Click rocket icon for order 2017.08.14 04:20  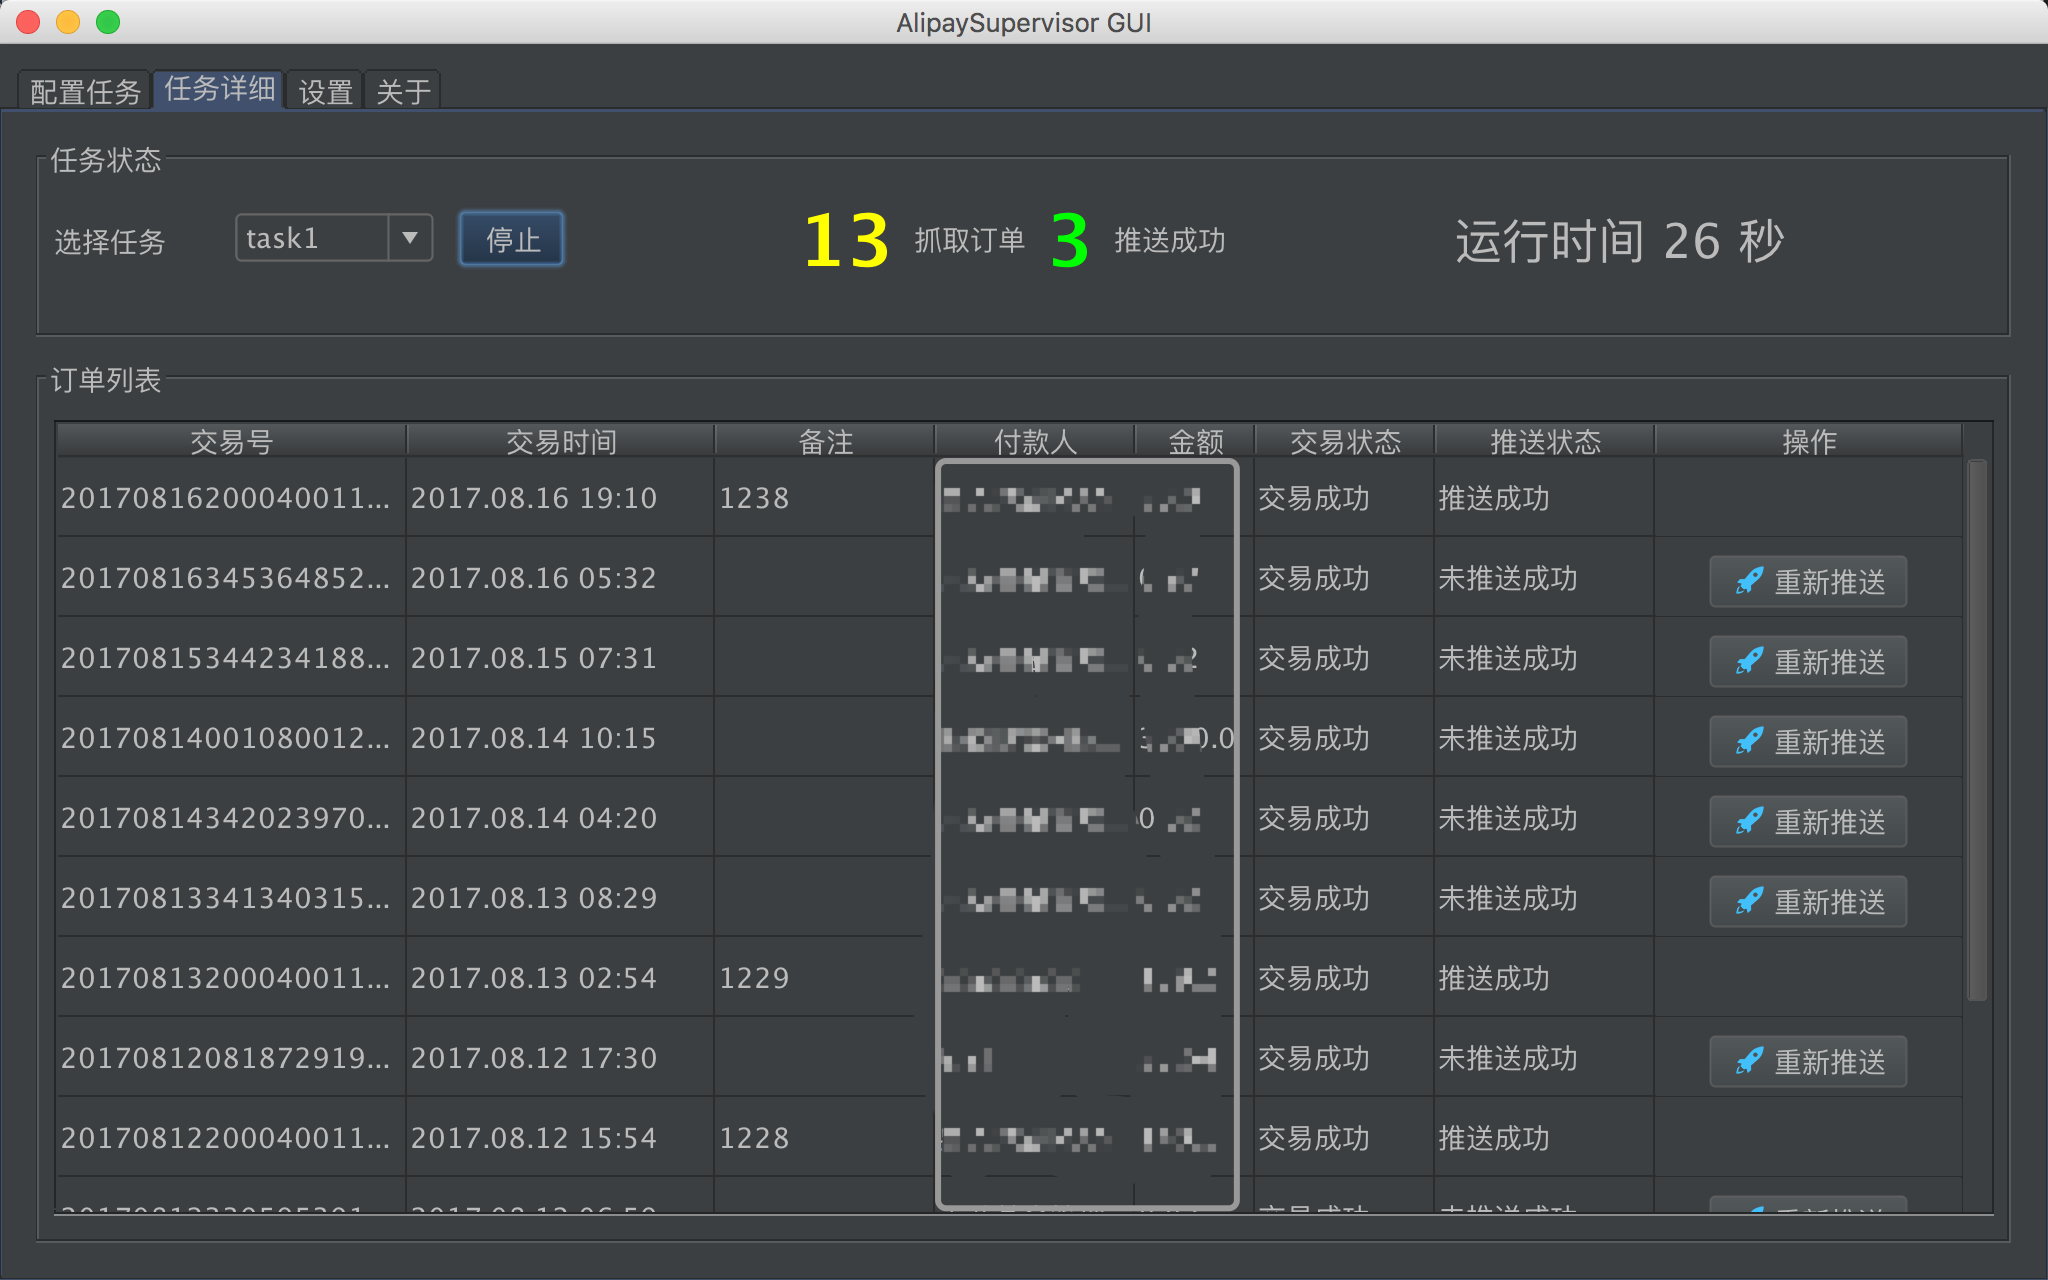1749,821
